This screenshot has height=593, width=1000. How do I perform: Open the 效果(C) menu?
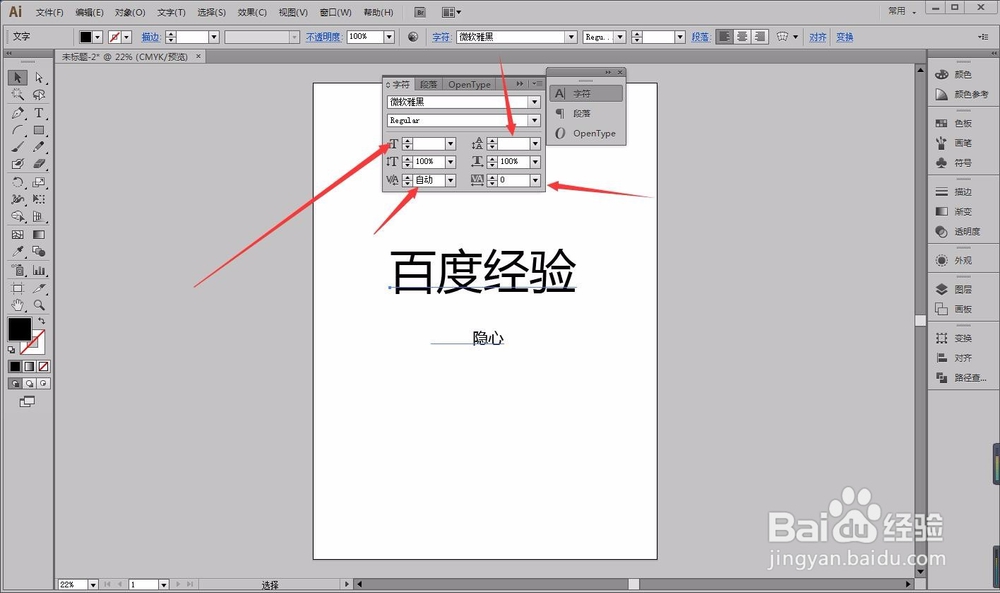tap(252, 12)
